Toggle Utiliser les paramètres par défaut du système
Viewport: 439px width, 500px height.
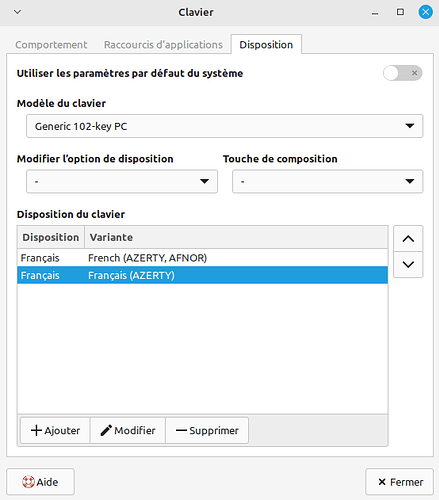pyautogui.click(x=402, y=73)
